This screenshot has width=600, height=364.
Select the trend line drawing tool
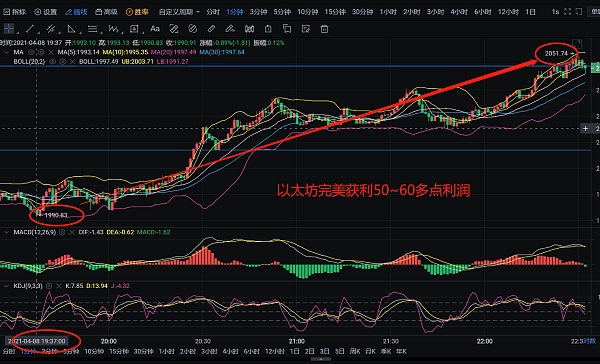(29, 29)
